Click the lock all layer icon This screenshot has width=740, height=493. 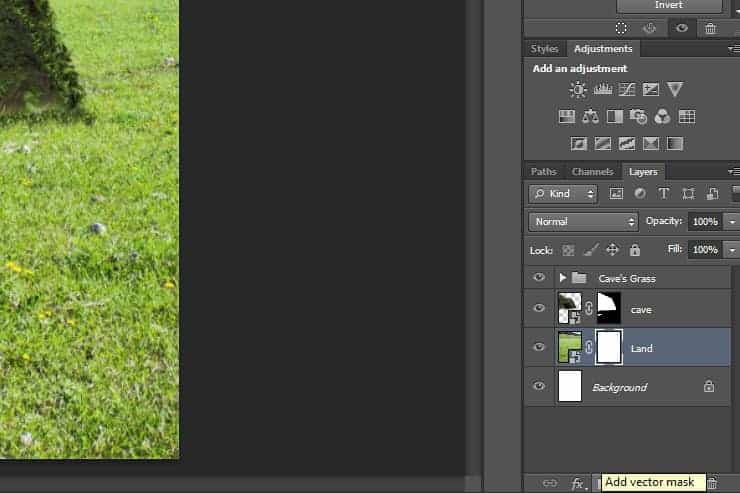pos(635,250)
